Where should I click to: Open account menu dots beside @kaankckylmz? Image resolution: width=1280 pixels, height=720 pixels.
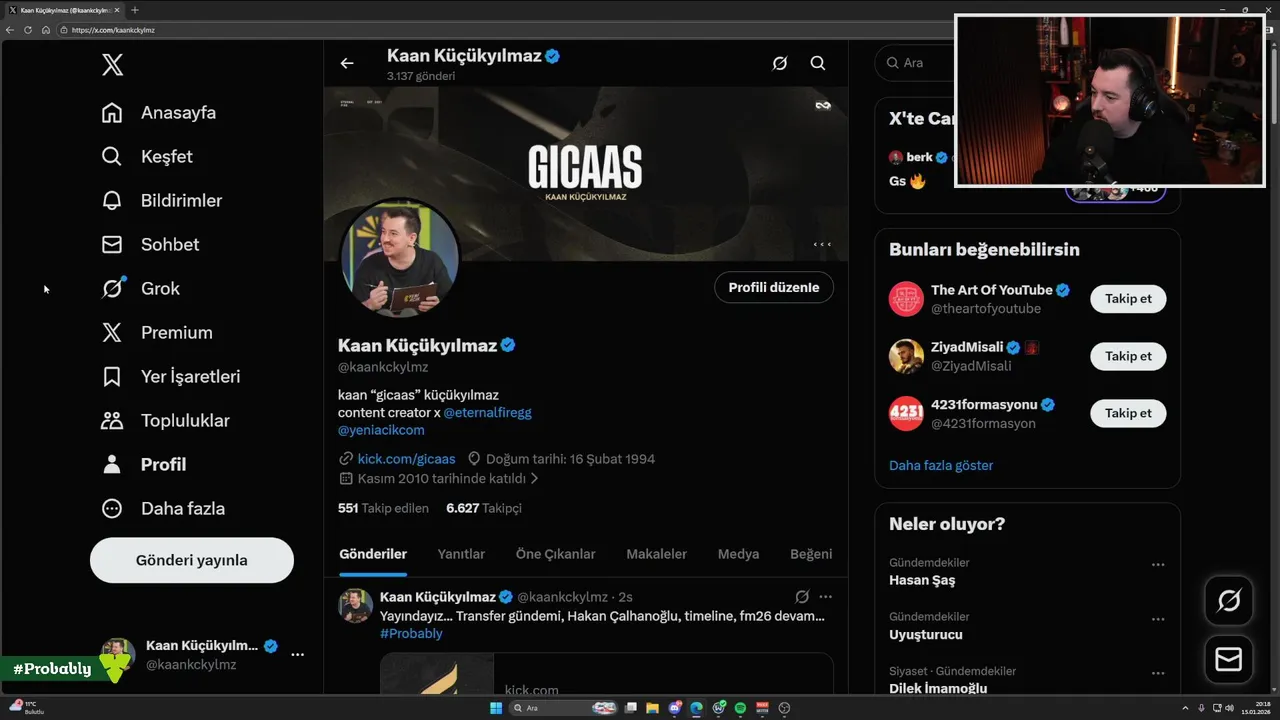[x=297, y=655]
